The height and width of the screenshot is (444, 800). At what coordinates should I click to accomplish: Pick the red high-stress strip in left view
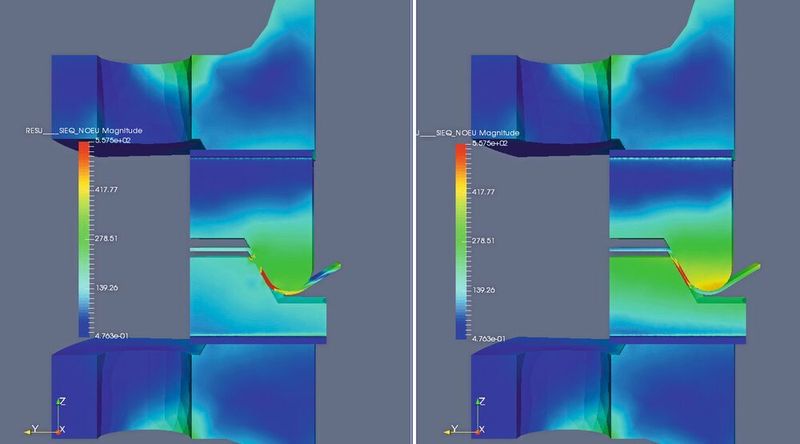tap(269, 280)
